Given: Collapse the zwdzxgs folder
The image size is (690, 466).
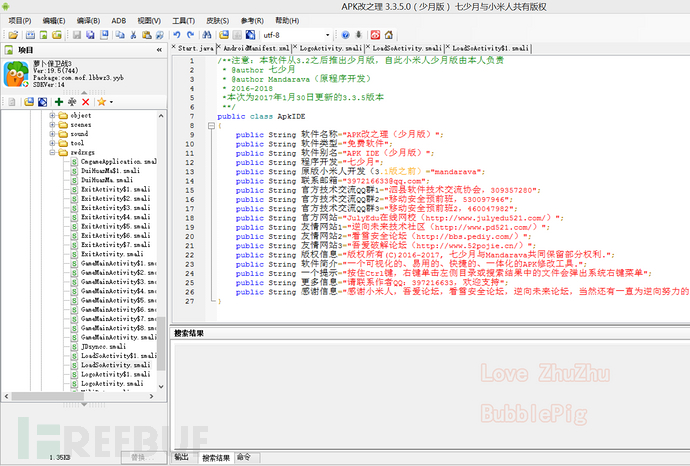Looking at the screenshot, I should (52, 152).
